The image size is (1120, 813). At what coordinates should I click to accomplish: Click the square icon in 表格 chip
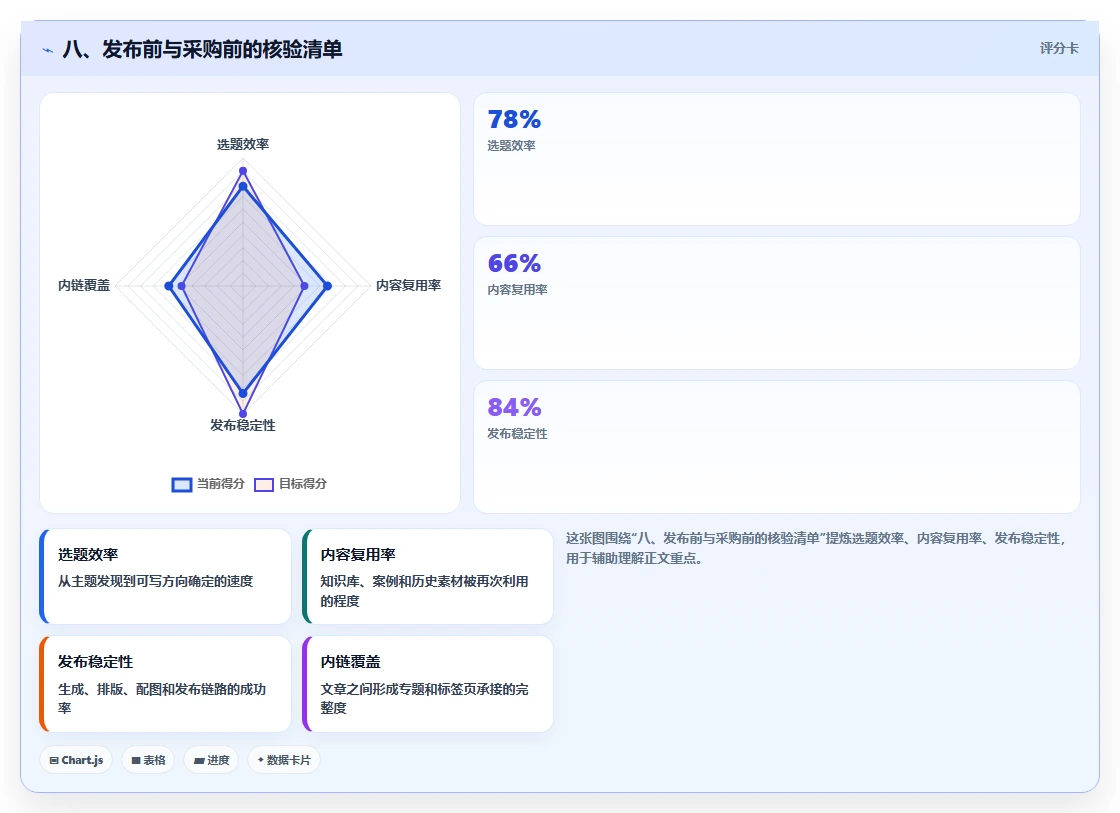(136, 760)
